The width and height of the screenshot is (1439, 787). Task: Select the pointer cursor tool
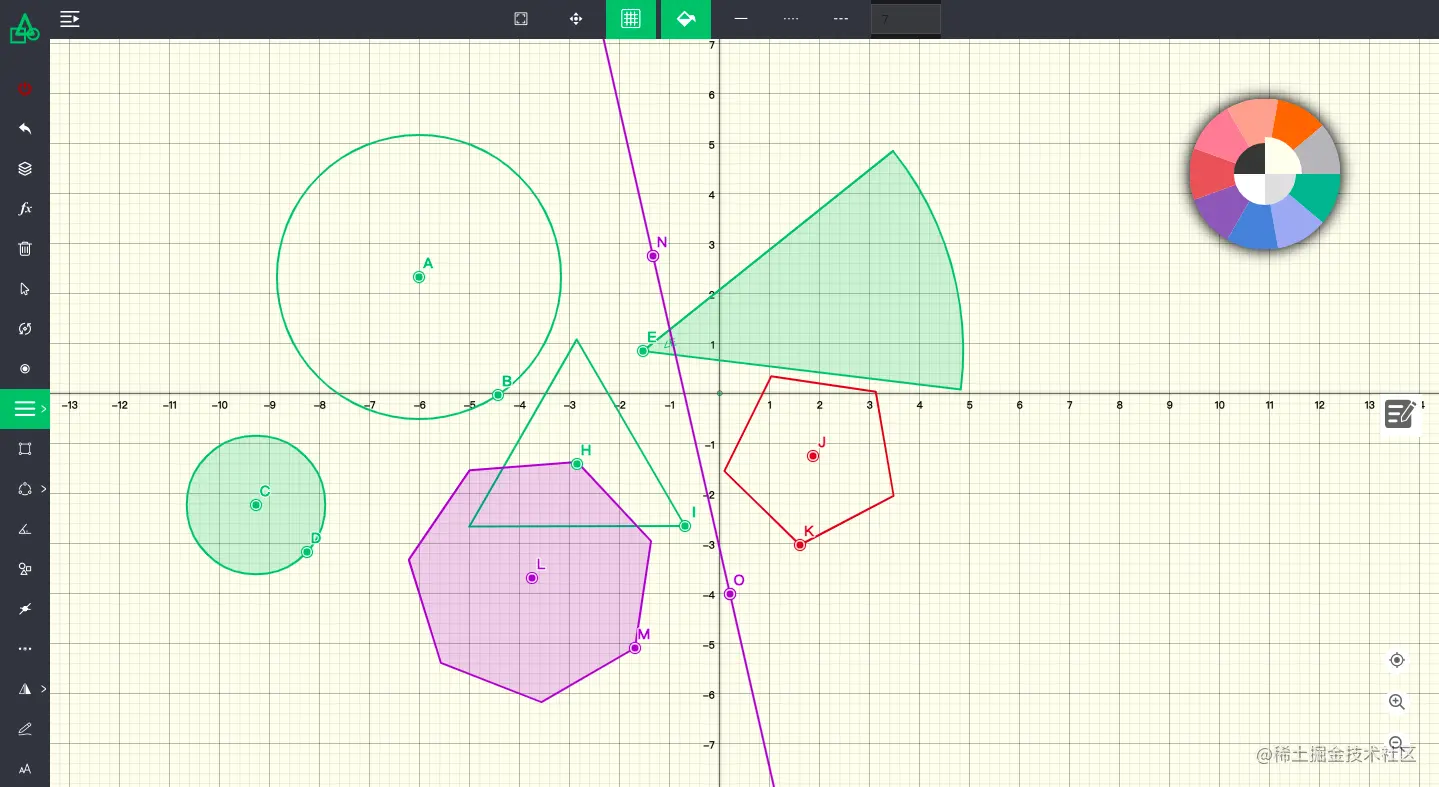click(x=25, y=289)
